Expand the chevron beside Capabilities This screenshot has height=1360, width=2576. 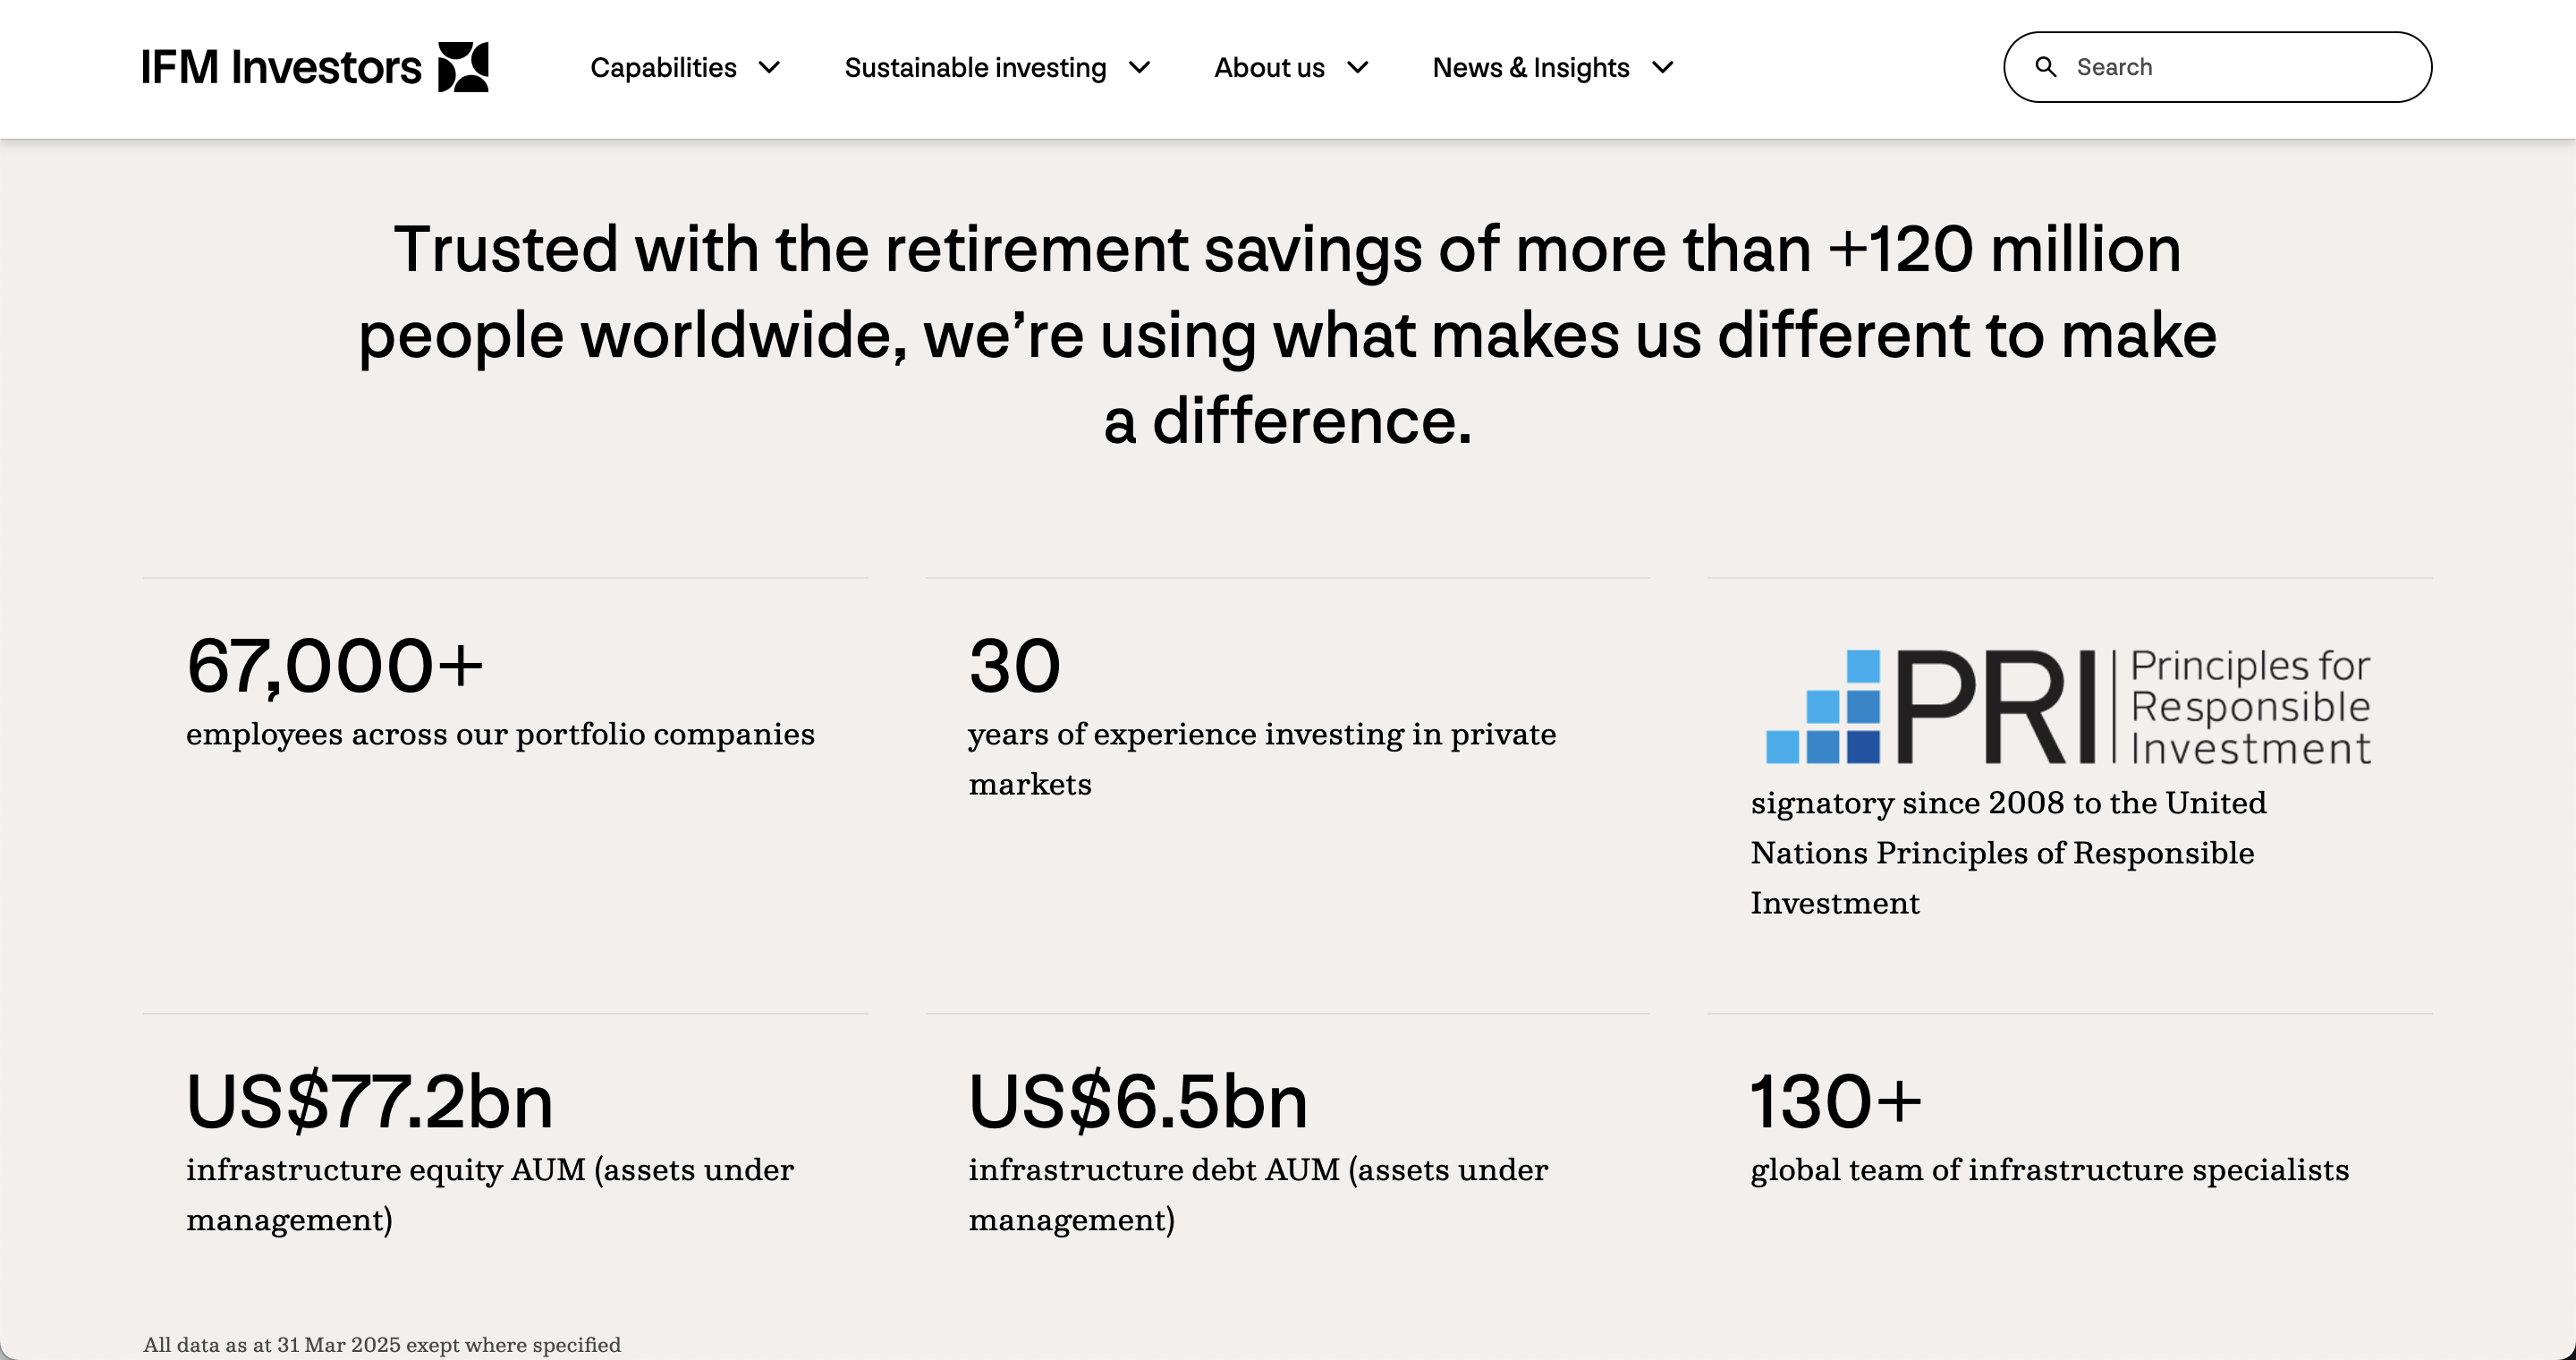769,67
